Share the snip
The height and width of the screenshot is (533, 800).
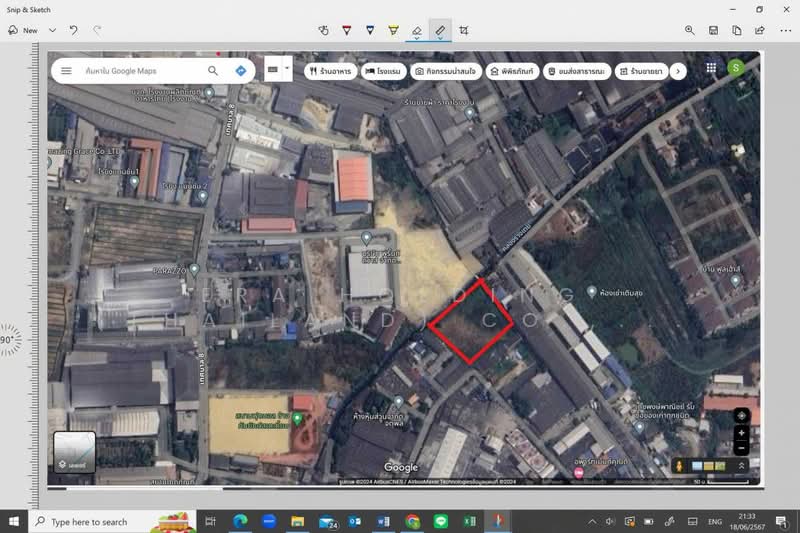click(x=760, y=31)
